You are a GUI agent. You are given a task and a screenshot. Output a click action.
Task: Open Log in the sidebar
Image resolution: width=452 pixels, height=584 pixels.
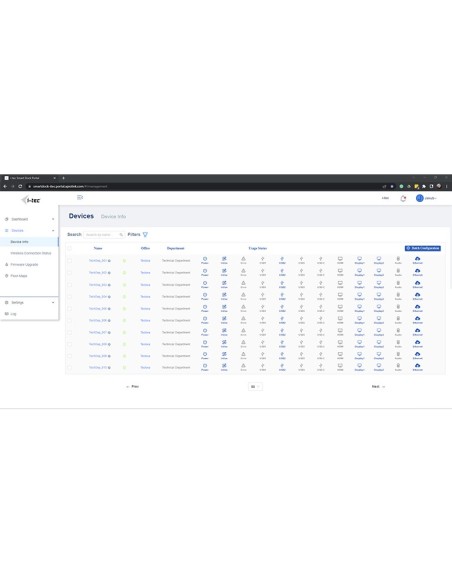coord(13,314)
